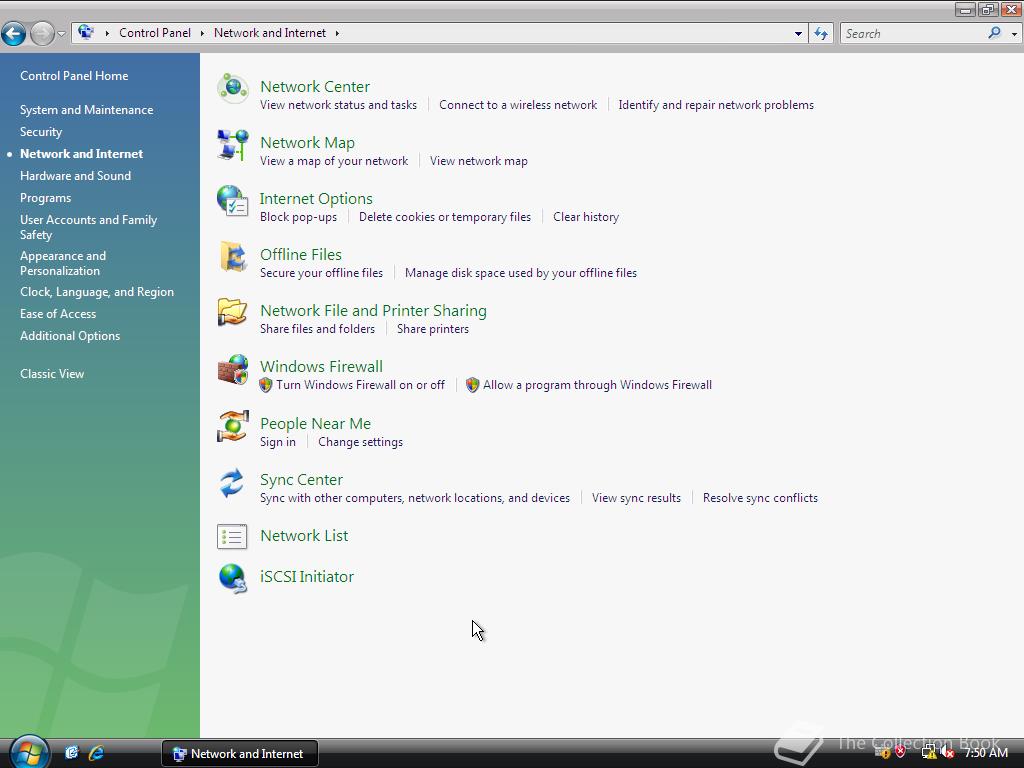Click the Windows Firewall brick wall icon
1024x768 pixels.
point(232,369)
